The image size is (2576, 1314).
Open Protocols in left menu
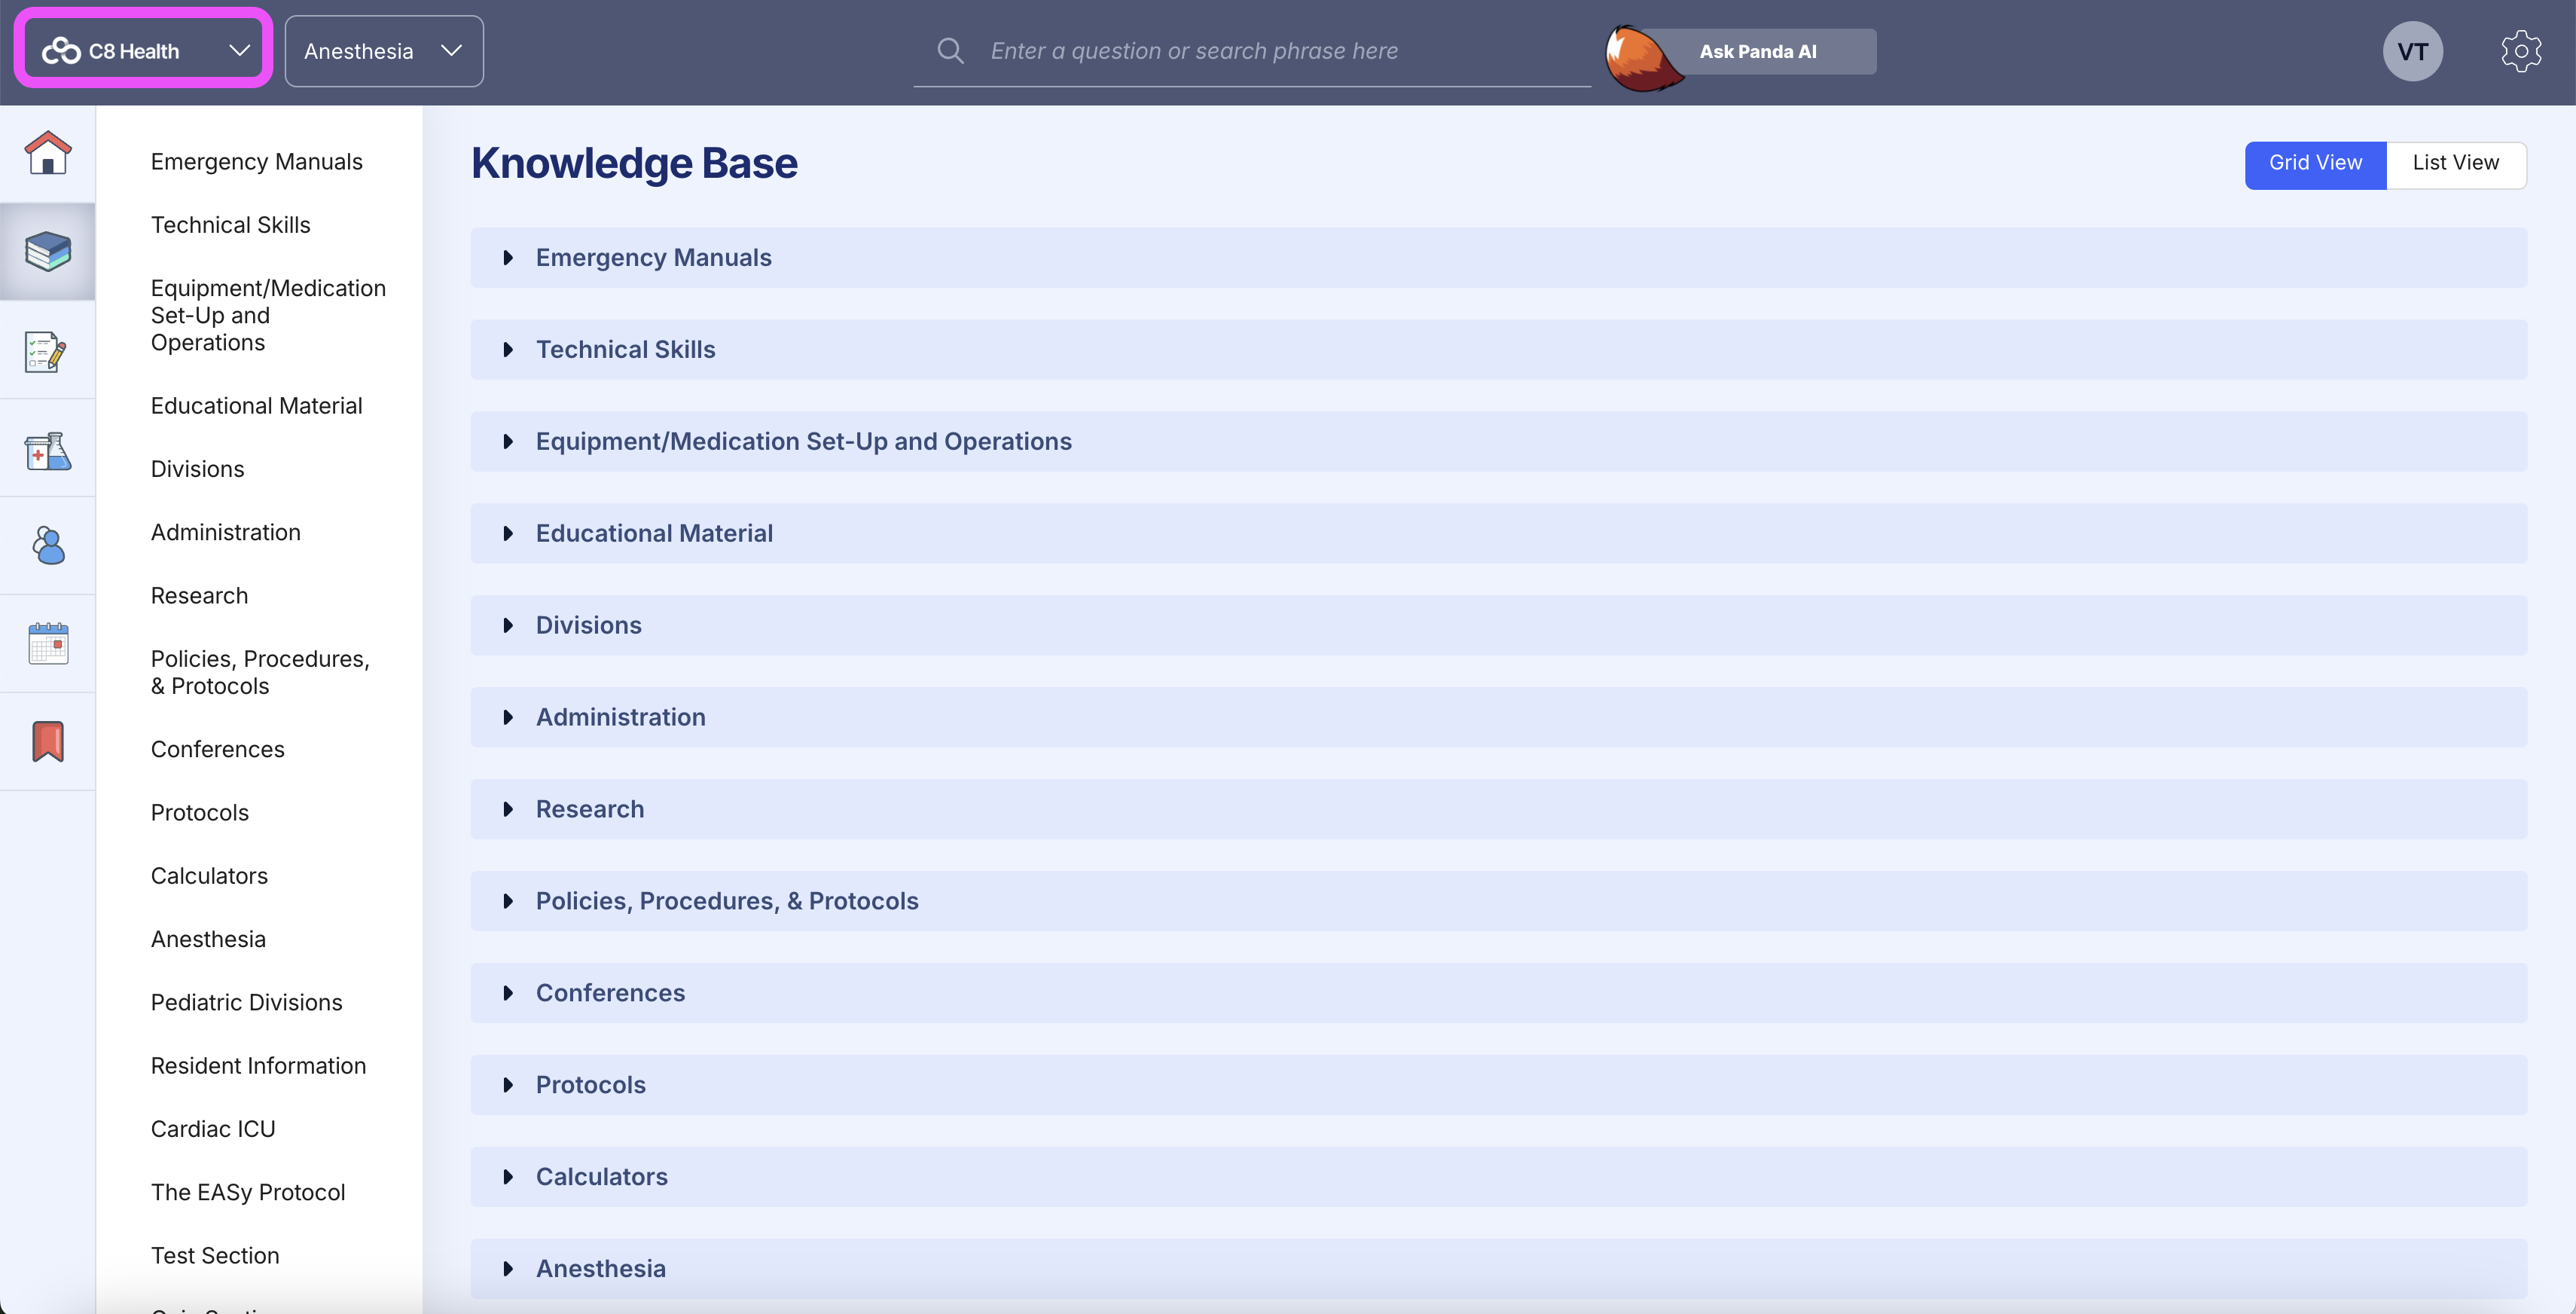coord(199,812)
